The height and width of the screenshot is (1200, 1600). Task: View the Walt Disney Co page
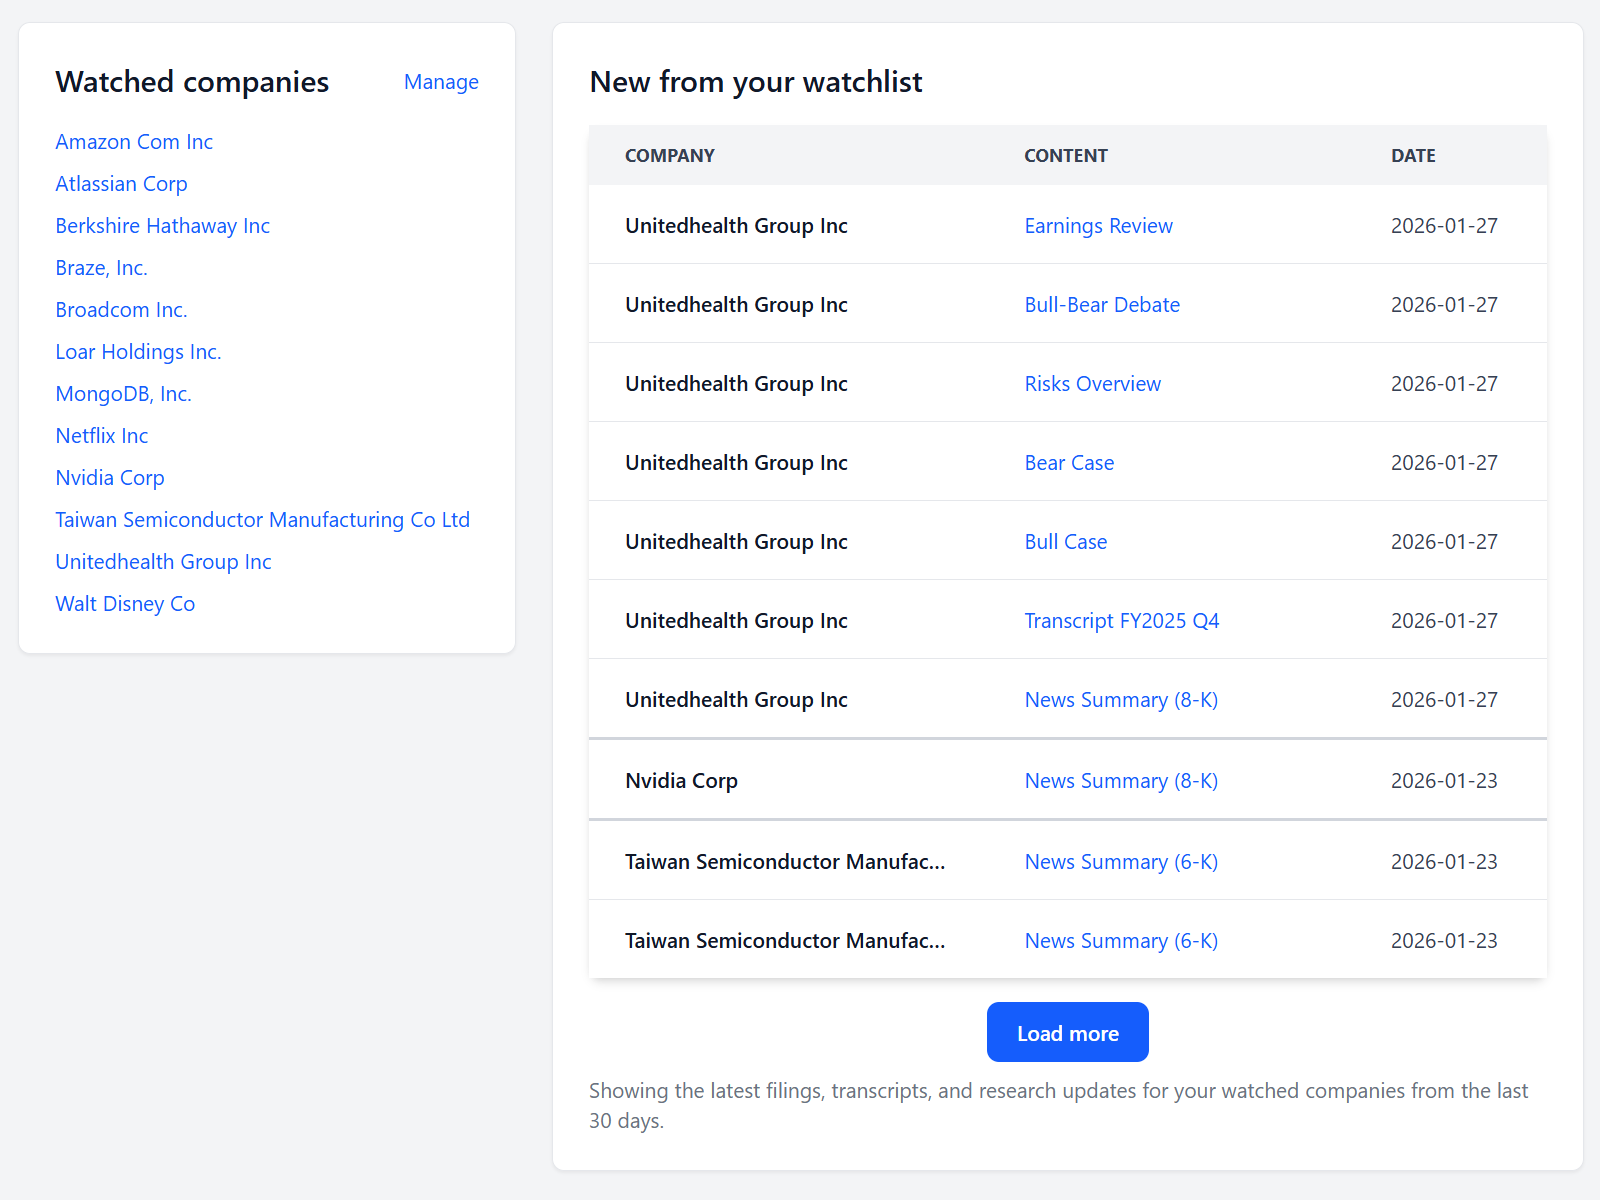point(125,604)
